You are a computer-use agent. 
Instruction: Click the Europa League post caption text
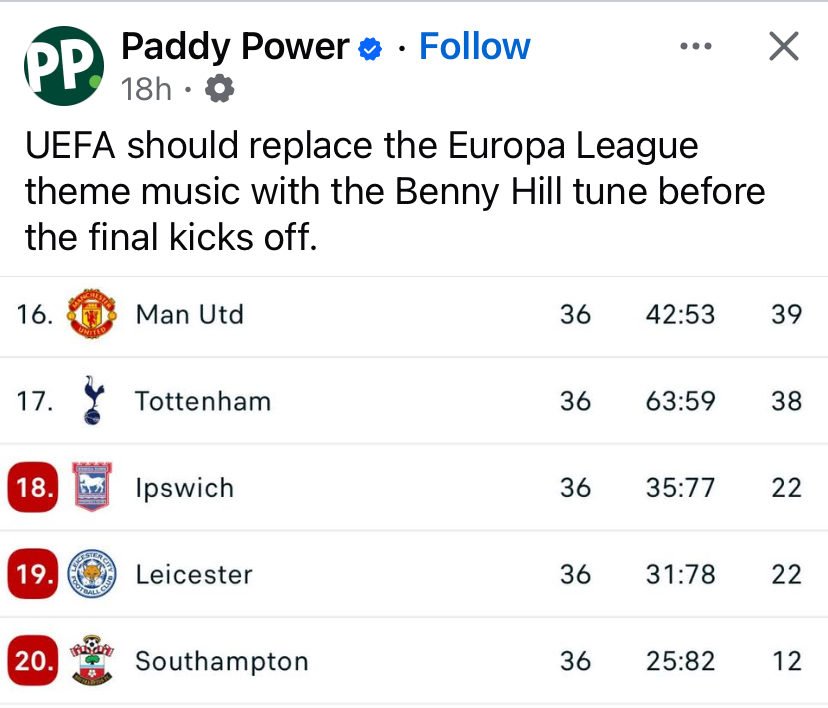click(x=394, y=191)
